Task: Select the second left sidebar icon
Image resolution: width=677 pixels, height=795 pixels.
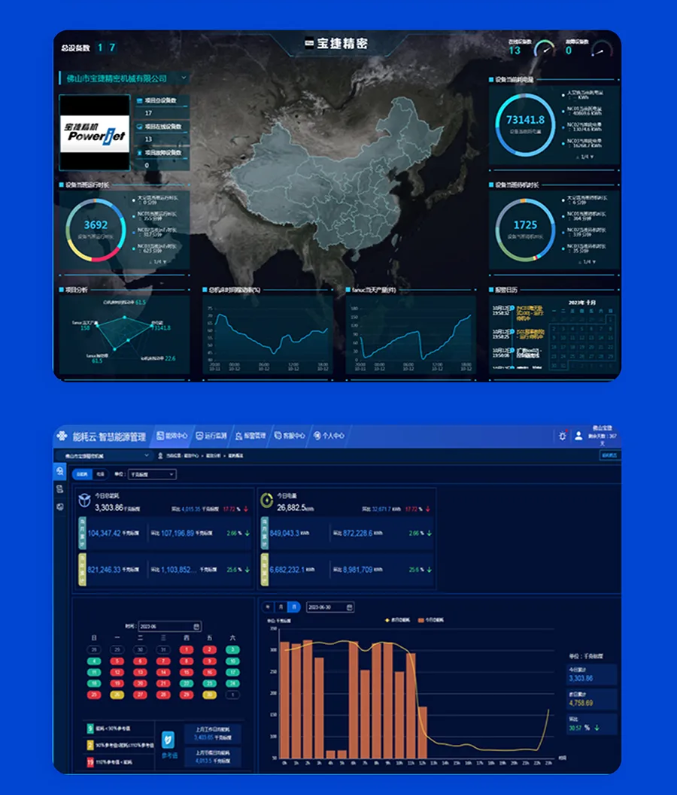Action: pyautogui.click(x=60, y=489)
